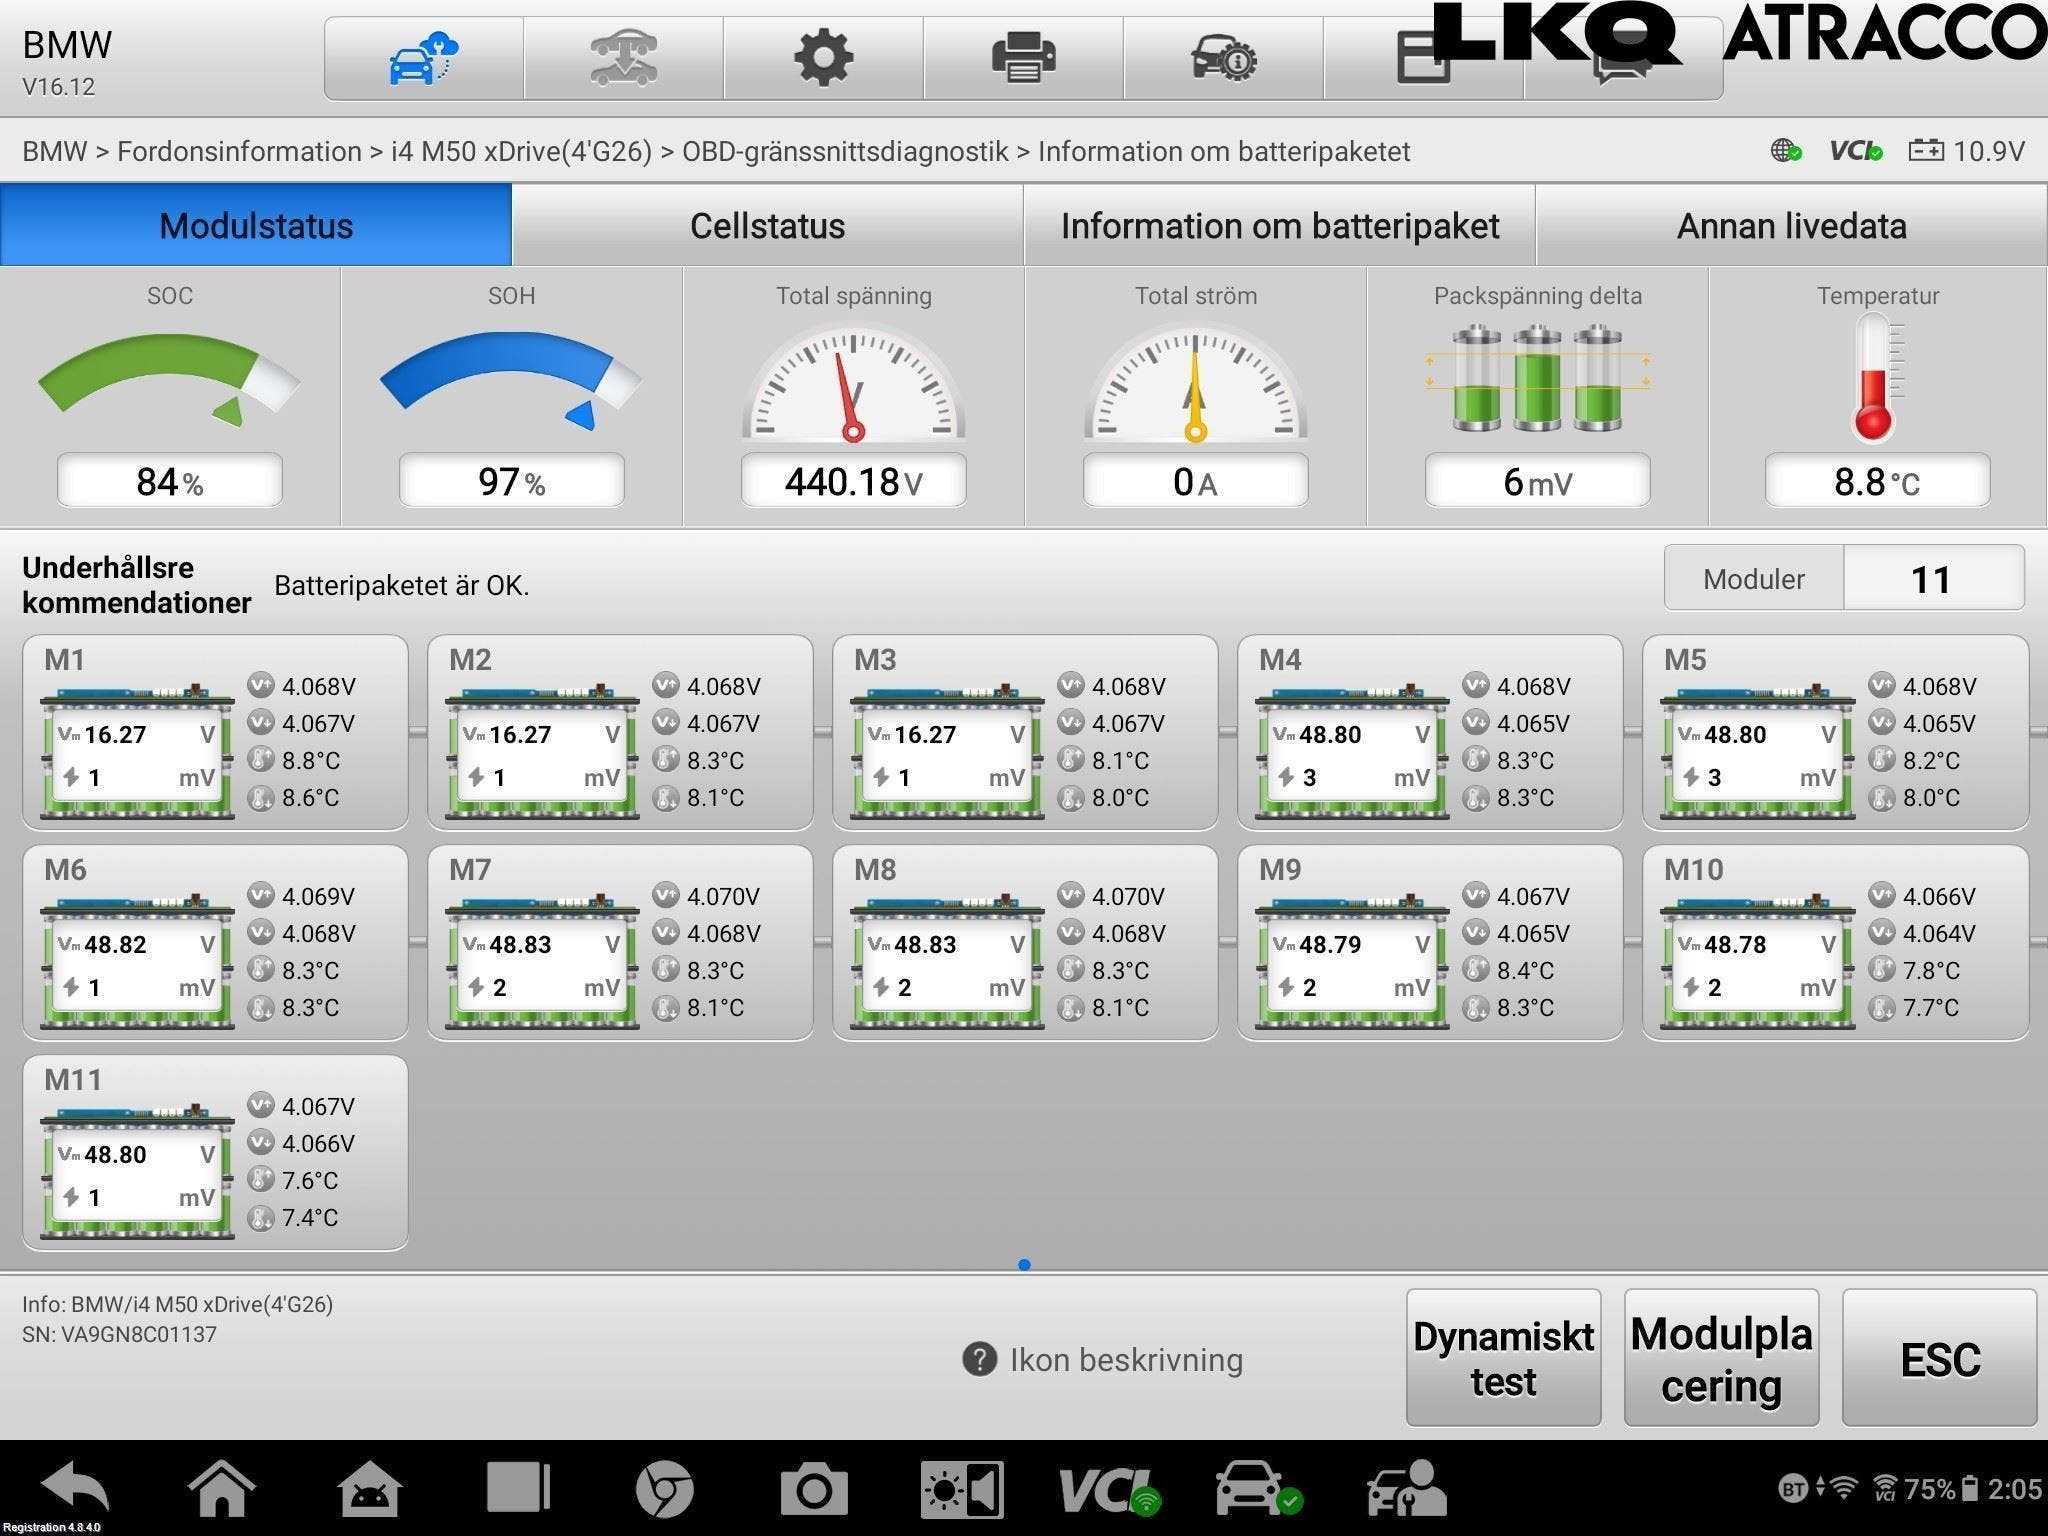Switch to the Cellstatus tab

click(x=767, y=225)
